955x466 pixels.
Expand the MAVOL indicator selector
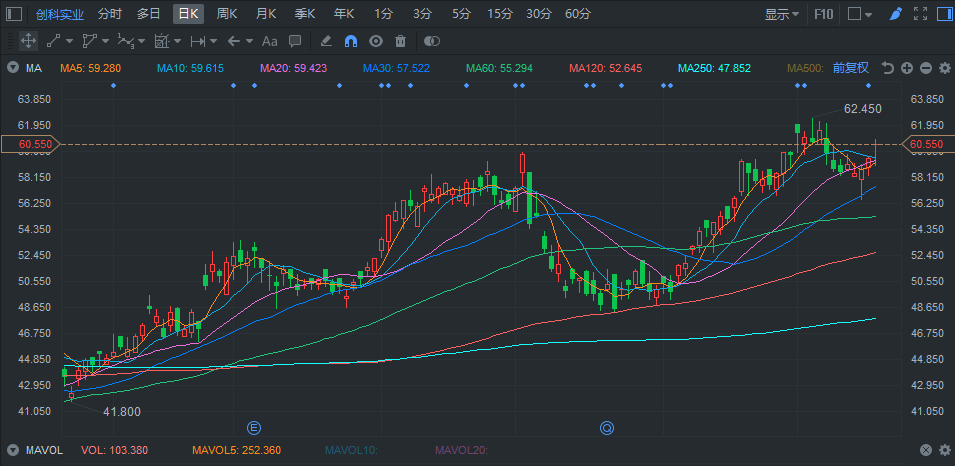12,450
